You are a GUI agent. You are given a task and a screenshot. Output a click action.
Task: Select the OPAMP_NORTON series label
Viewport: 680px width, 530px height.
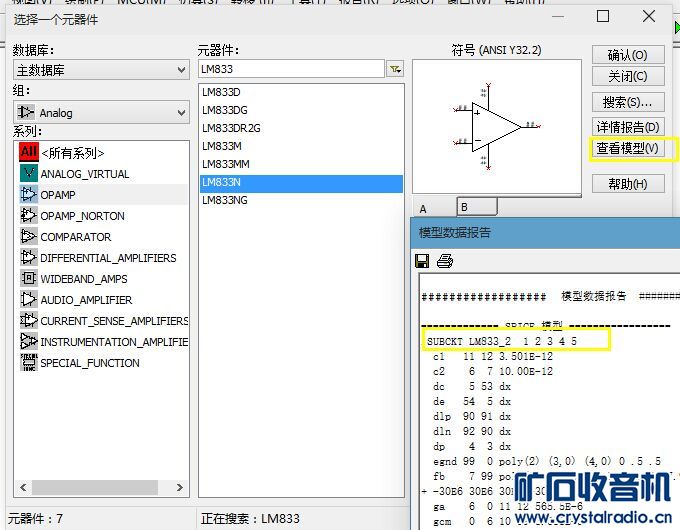coord(82,216)
